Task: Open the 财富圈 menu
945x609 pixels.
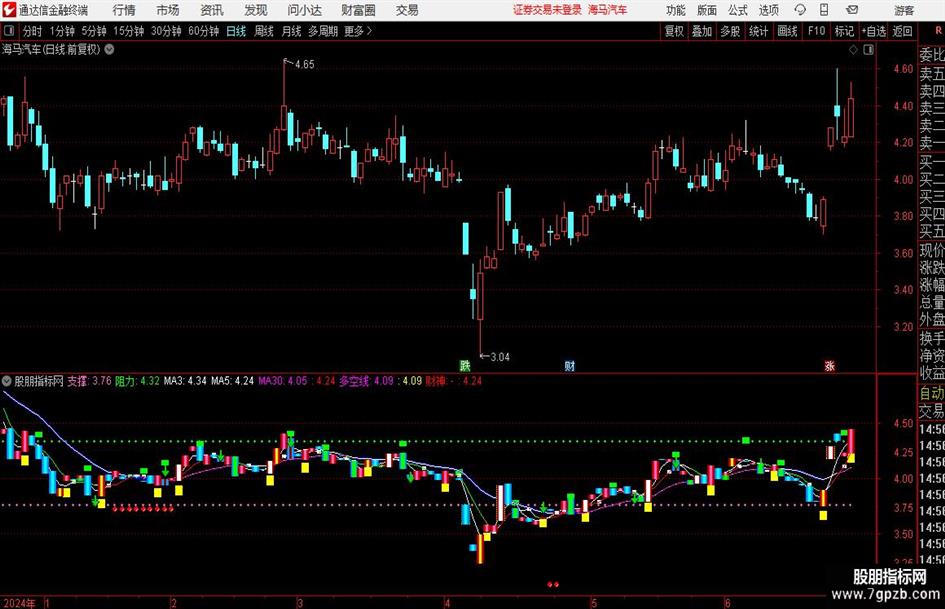Action: click(x=358, y=10)
